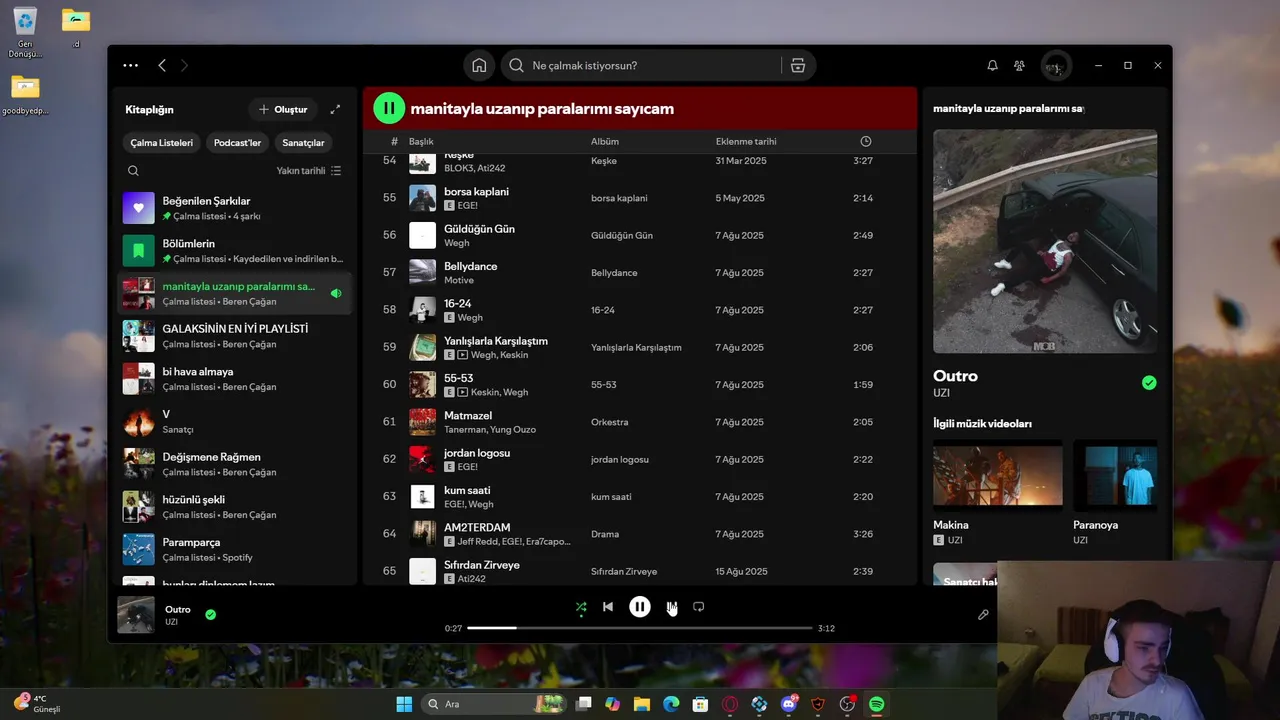The height and width of the screenshot is (720, 1280).
Task: Search within the library
Action: point(133,171)
